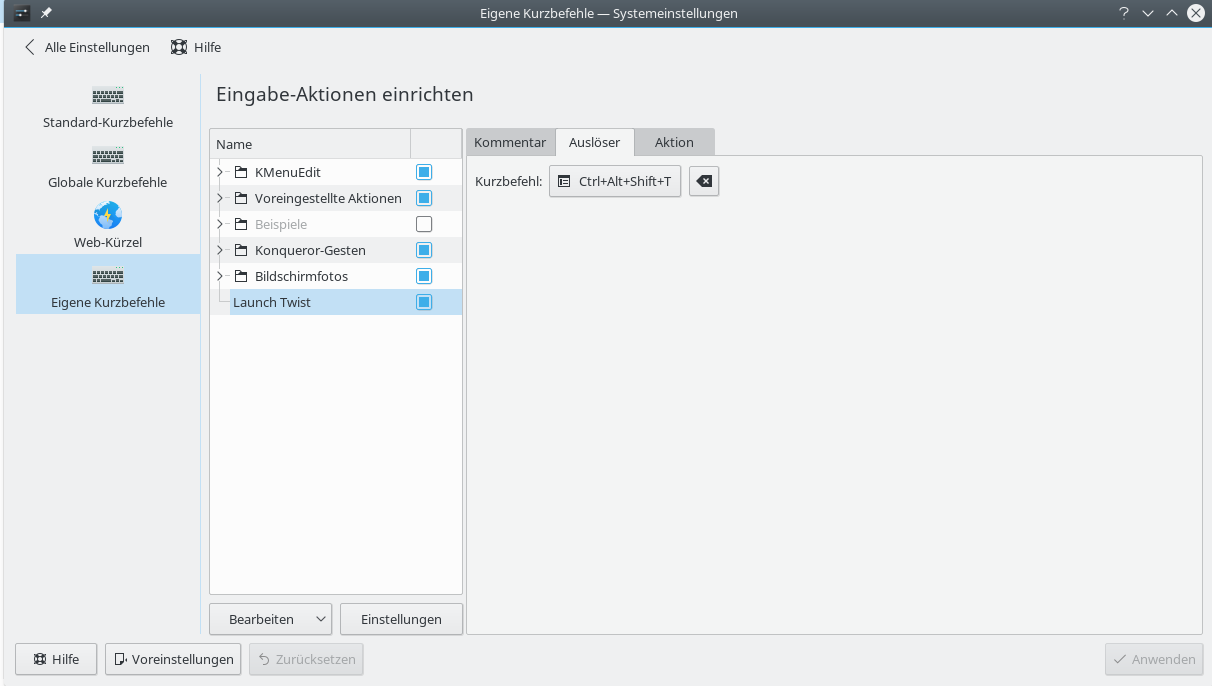Toggle the Launch Twist checkbox

point(424,302)
